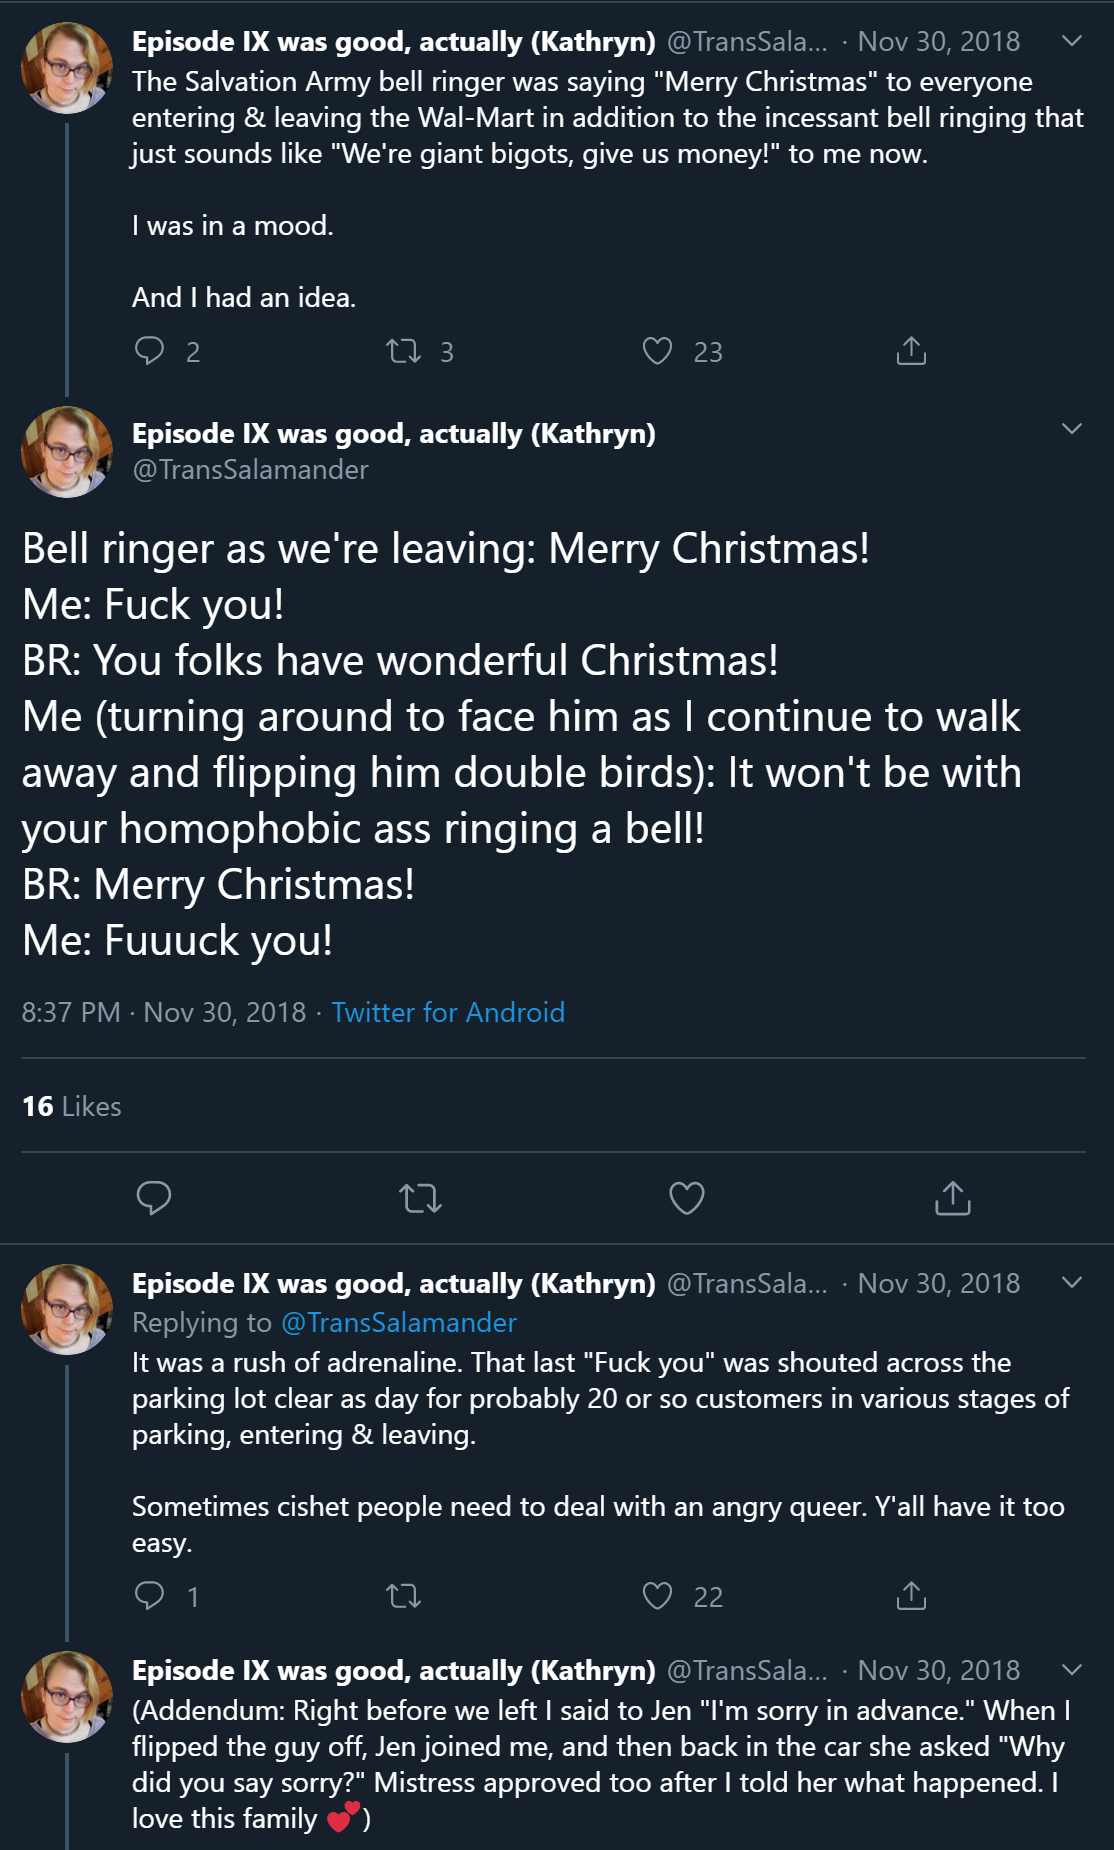
Task: Reply to the first Salvation Army tweet
Action: [150, 351]
